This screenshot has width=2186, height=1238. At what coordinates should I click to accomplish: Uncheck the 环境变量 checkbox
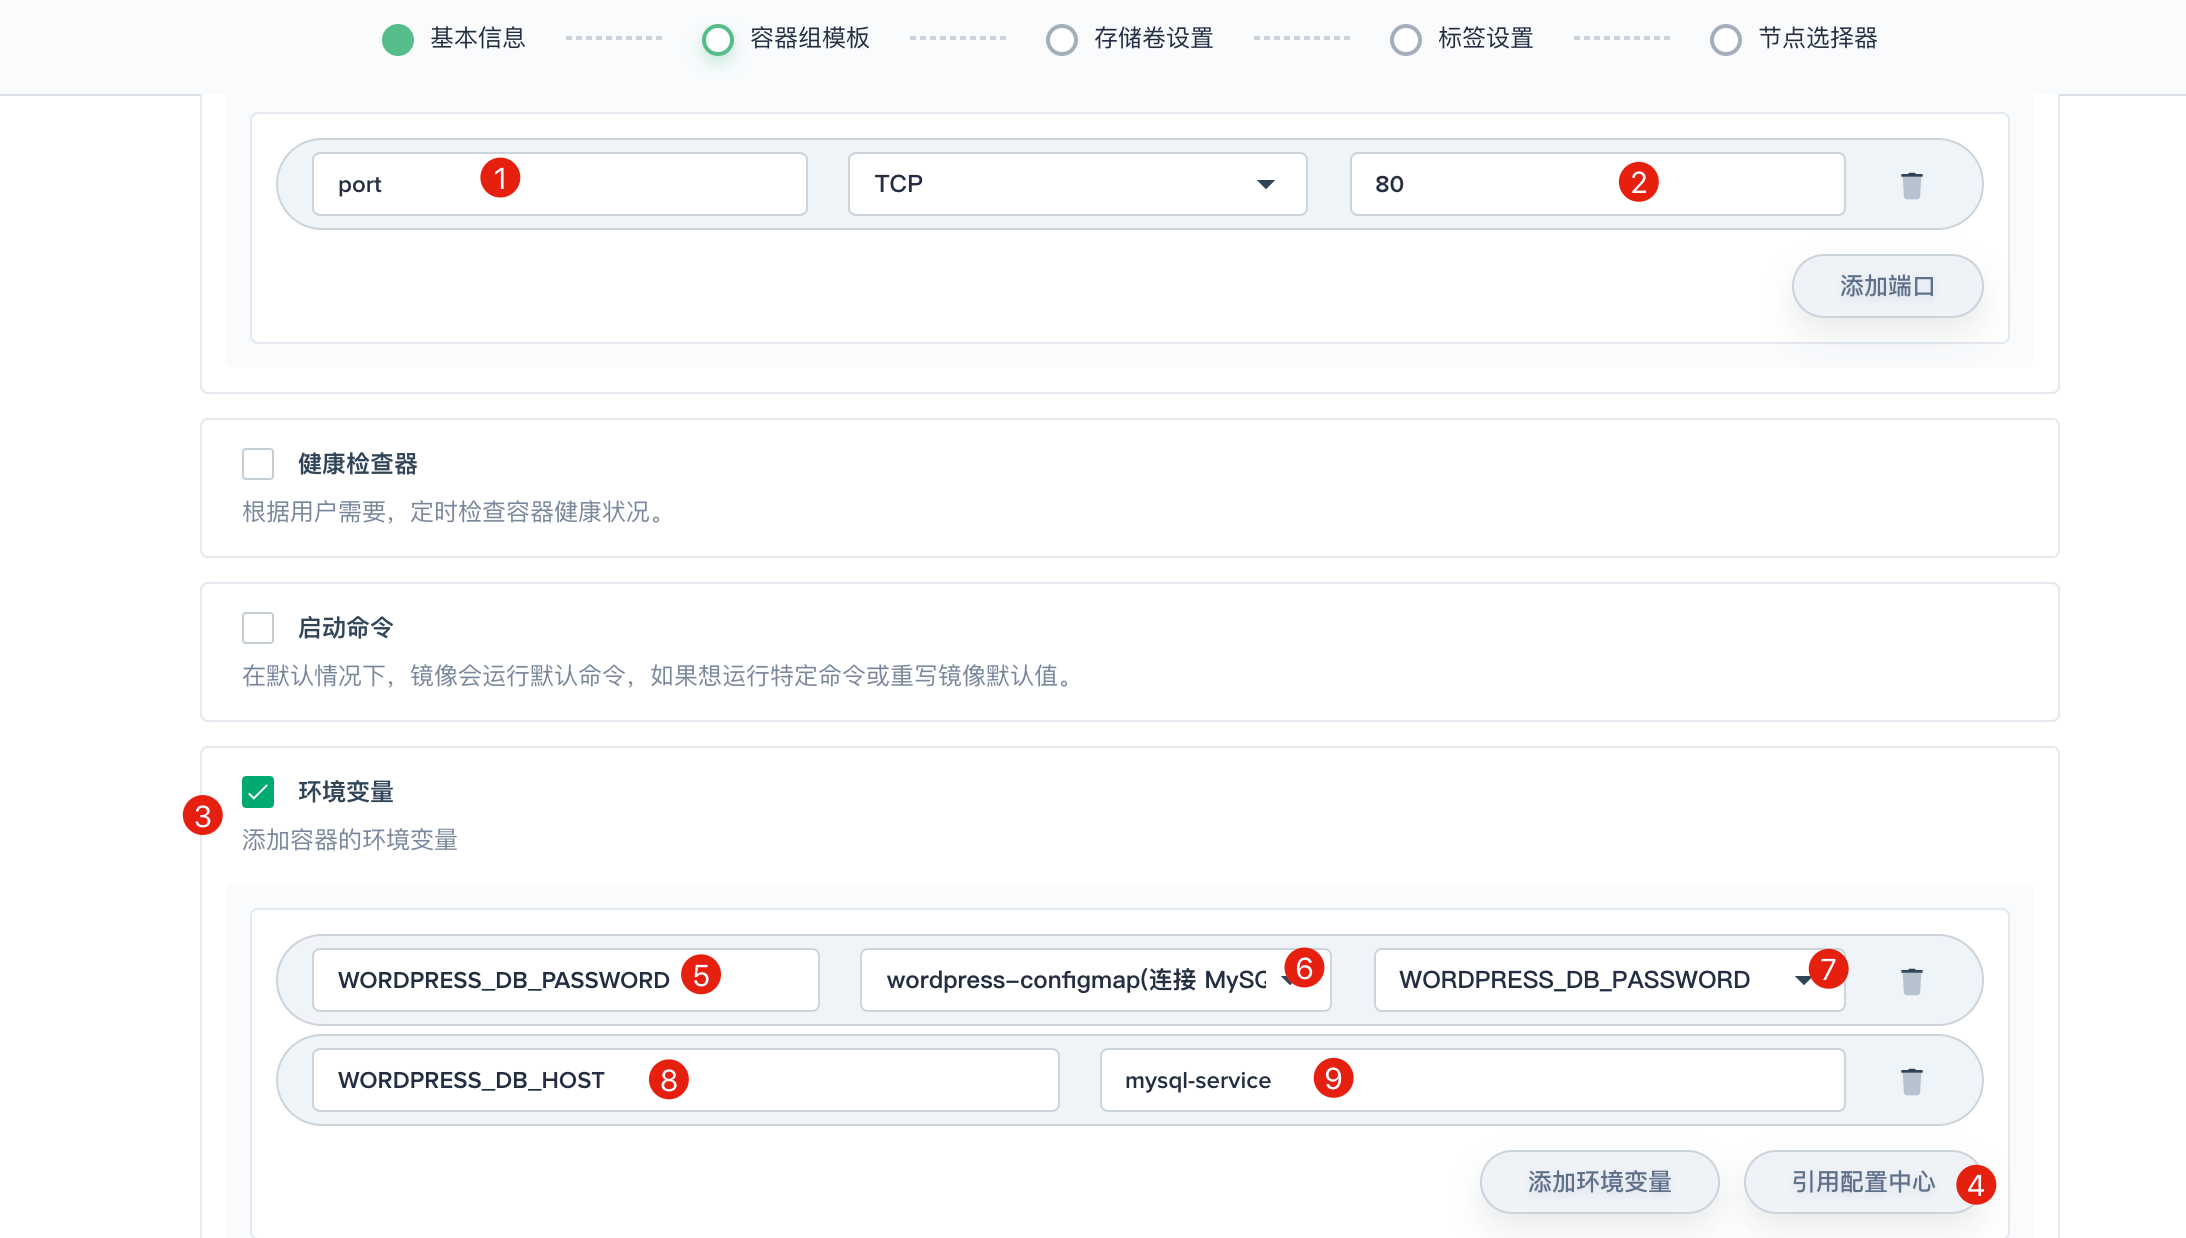click(258, 792)
